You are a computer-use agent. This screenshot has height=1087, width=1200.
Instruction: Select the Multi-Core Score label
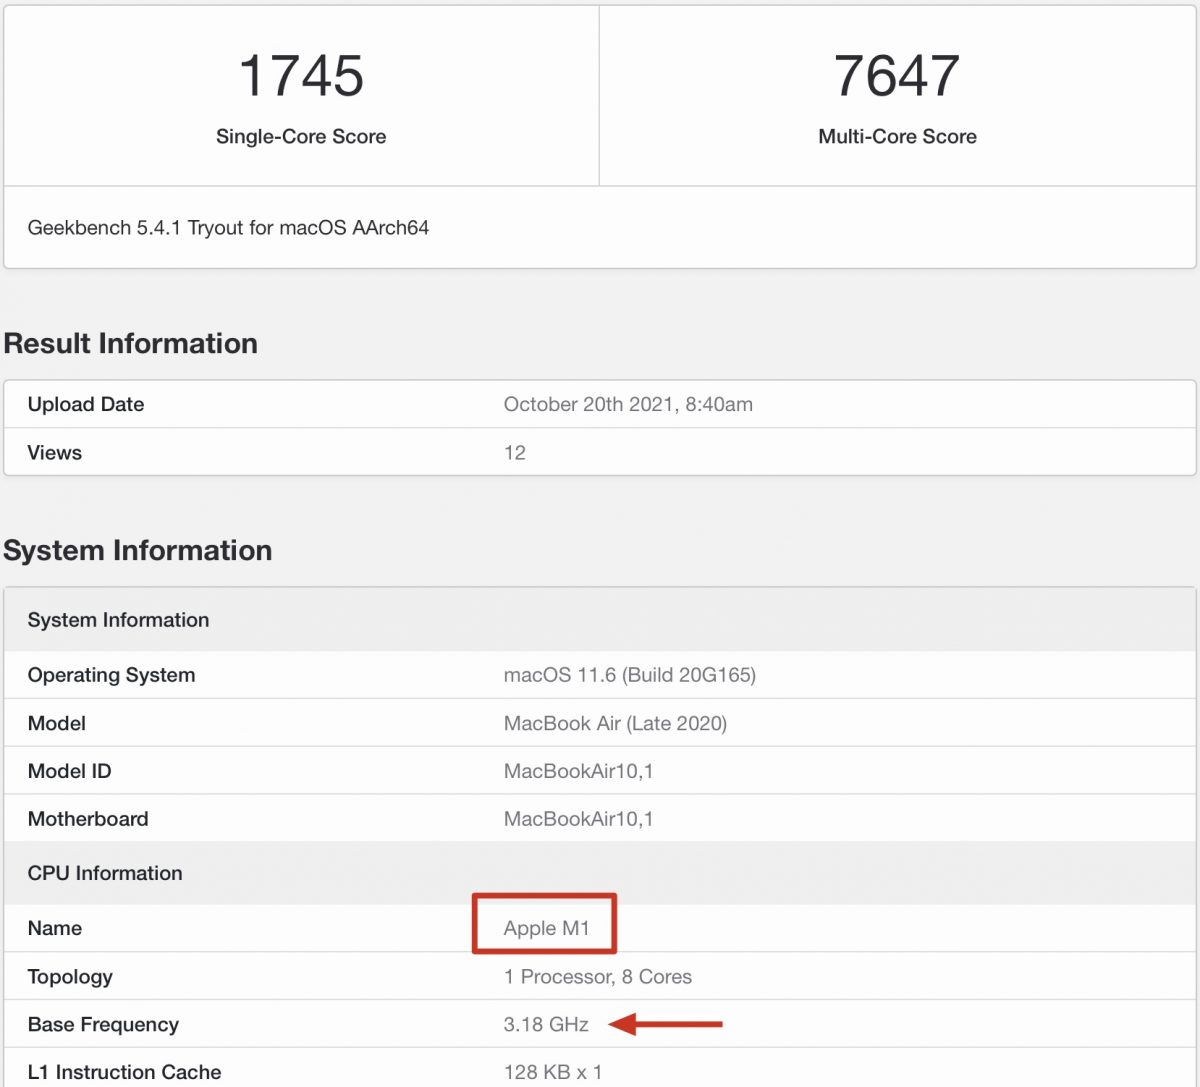pyautogui.click(x=897, y=137)
